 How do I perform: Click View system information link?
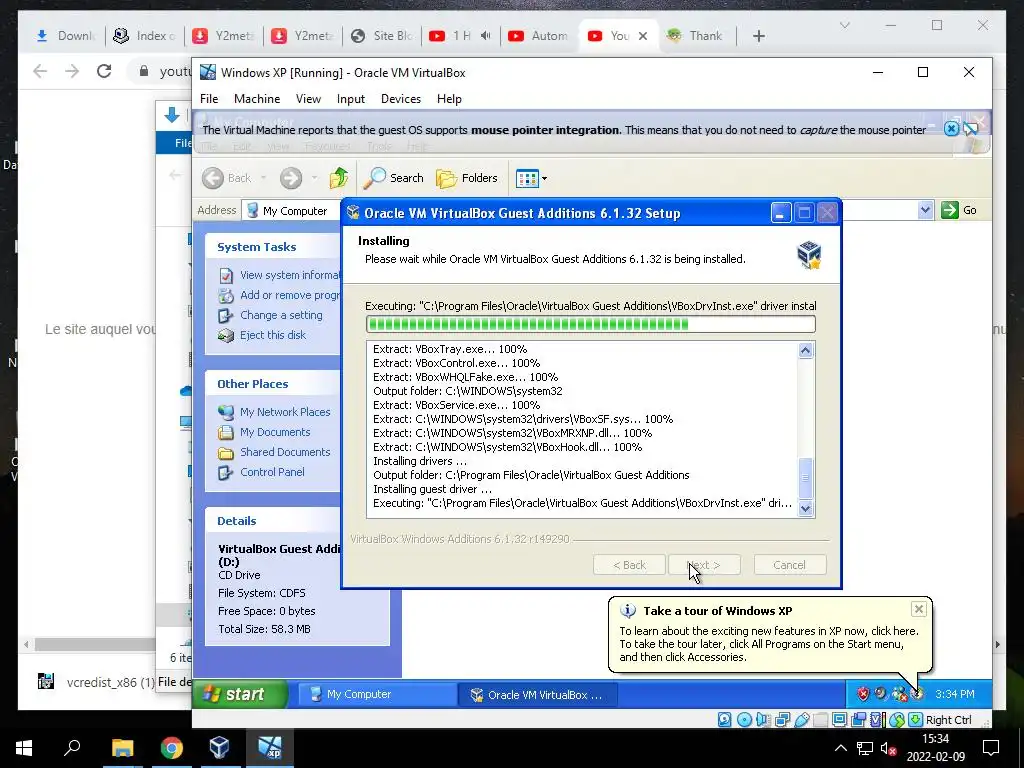click(289, 275)
